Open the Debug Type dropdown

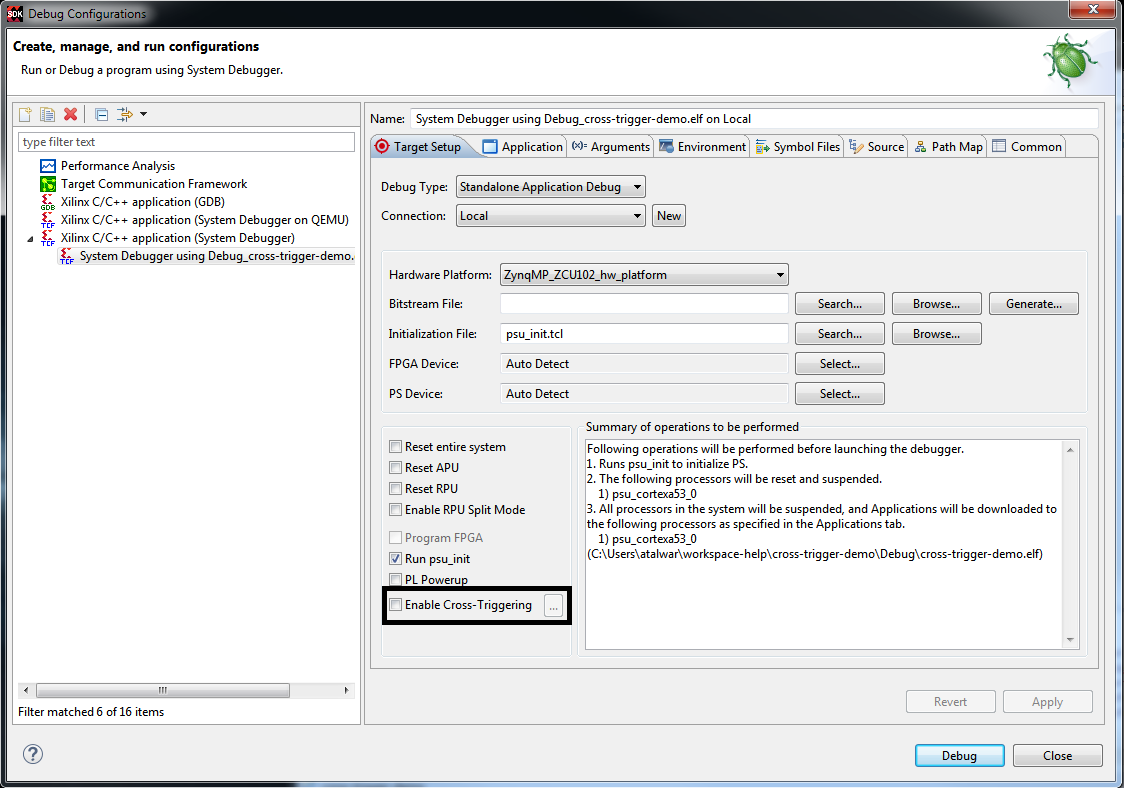coord(551,186)
